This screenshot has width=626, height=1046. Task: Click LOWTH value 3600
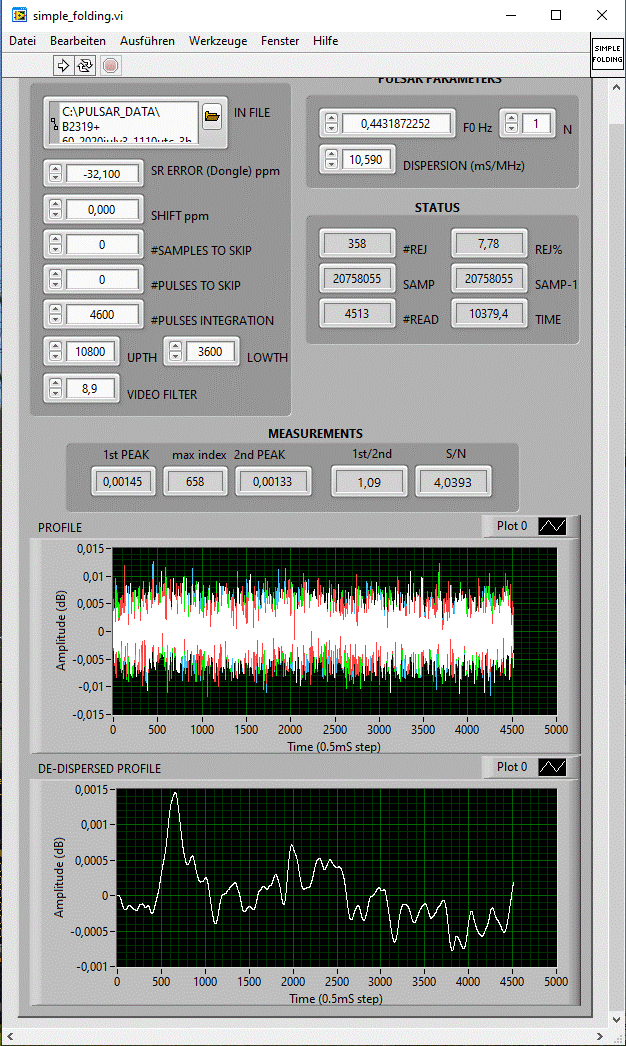click(x=210, y=351)
